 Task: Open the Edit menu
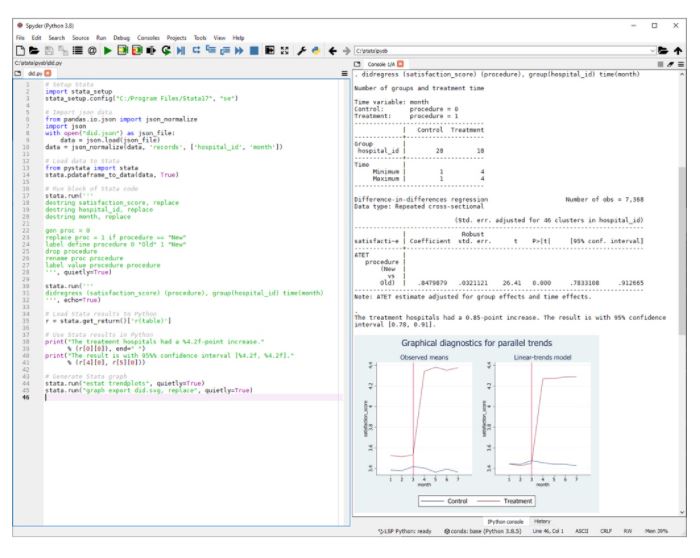pyautogui.click(x=37, y=38)
